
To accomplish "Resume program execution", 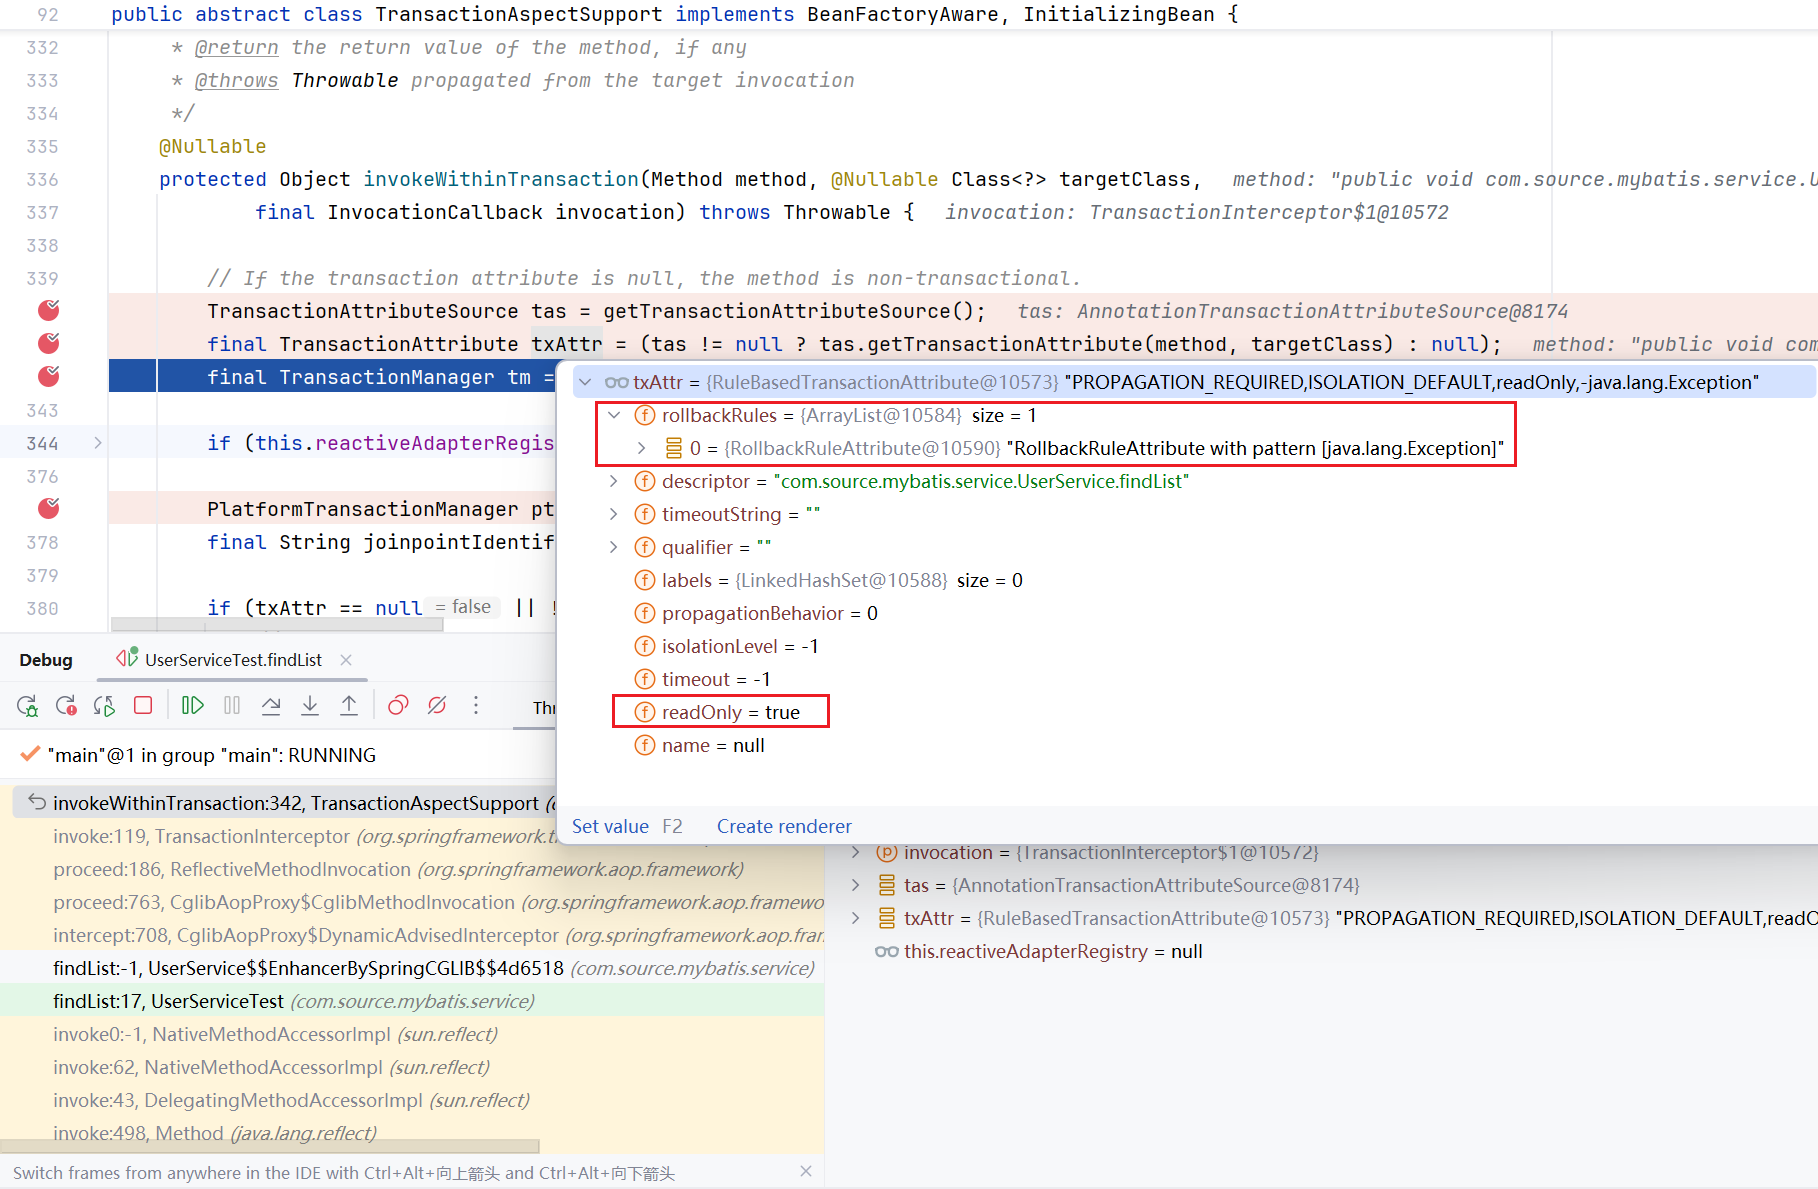I will pyautogui.click(x=193, y=706).
